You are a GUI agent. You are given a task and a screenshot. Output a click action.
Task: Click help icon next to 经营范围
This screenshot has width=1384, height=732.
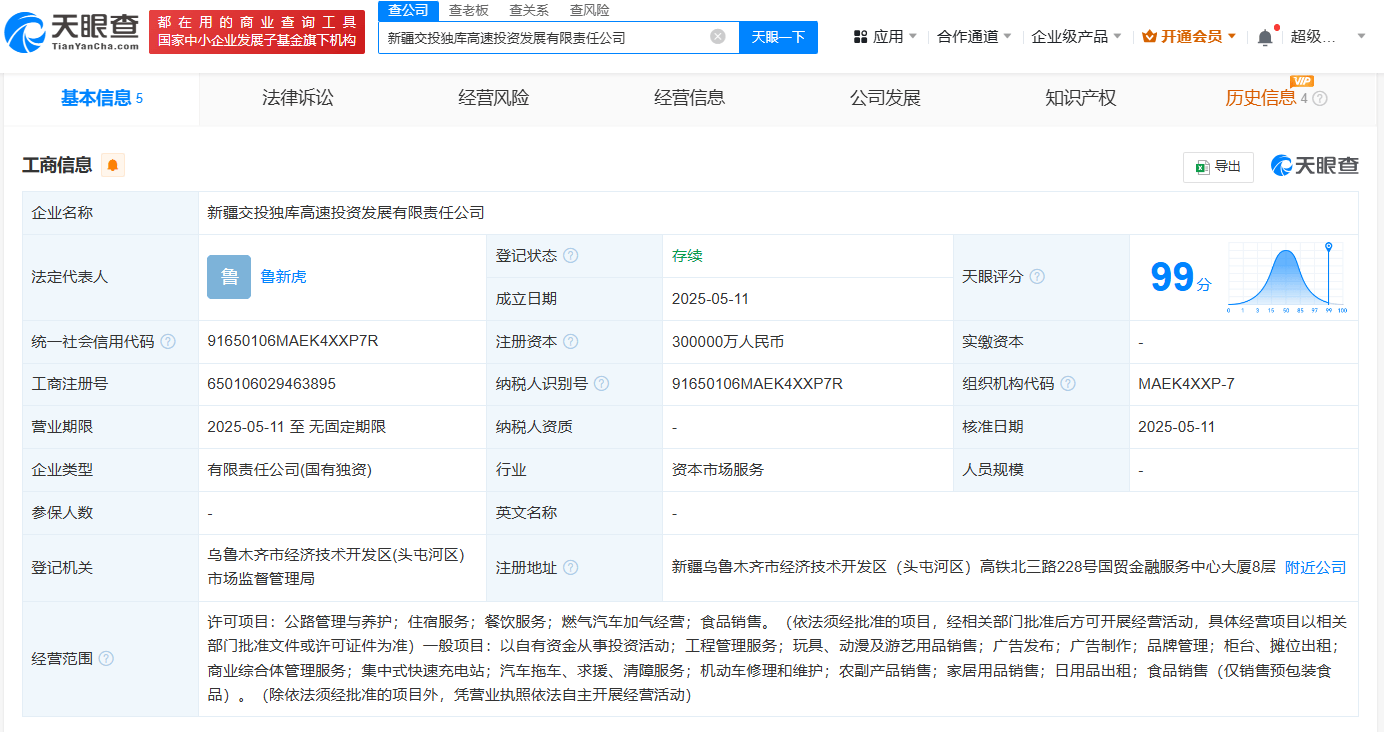106,659
